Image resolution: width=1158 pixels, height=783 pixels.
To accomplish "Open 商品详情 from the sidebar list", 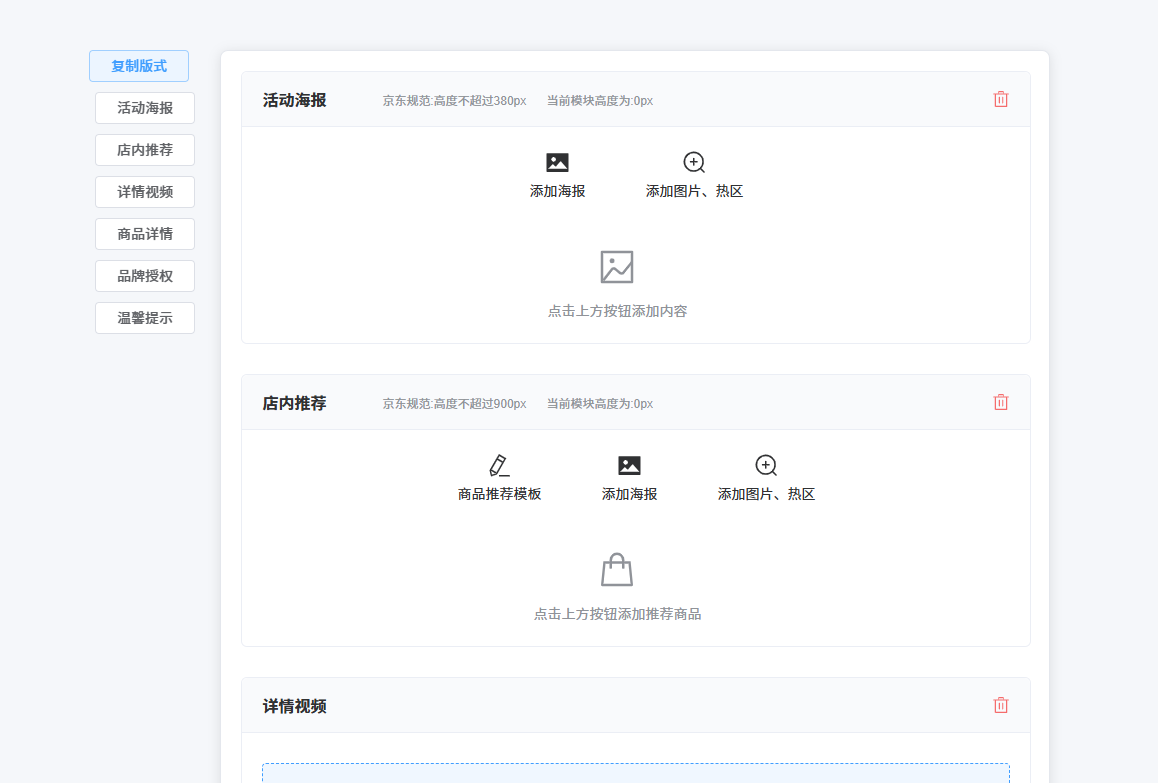I will 145,234.
